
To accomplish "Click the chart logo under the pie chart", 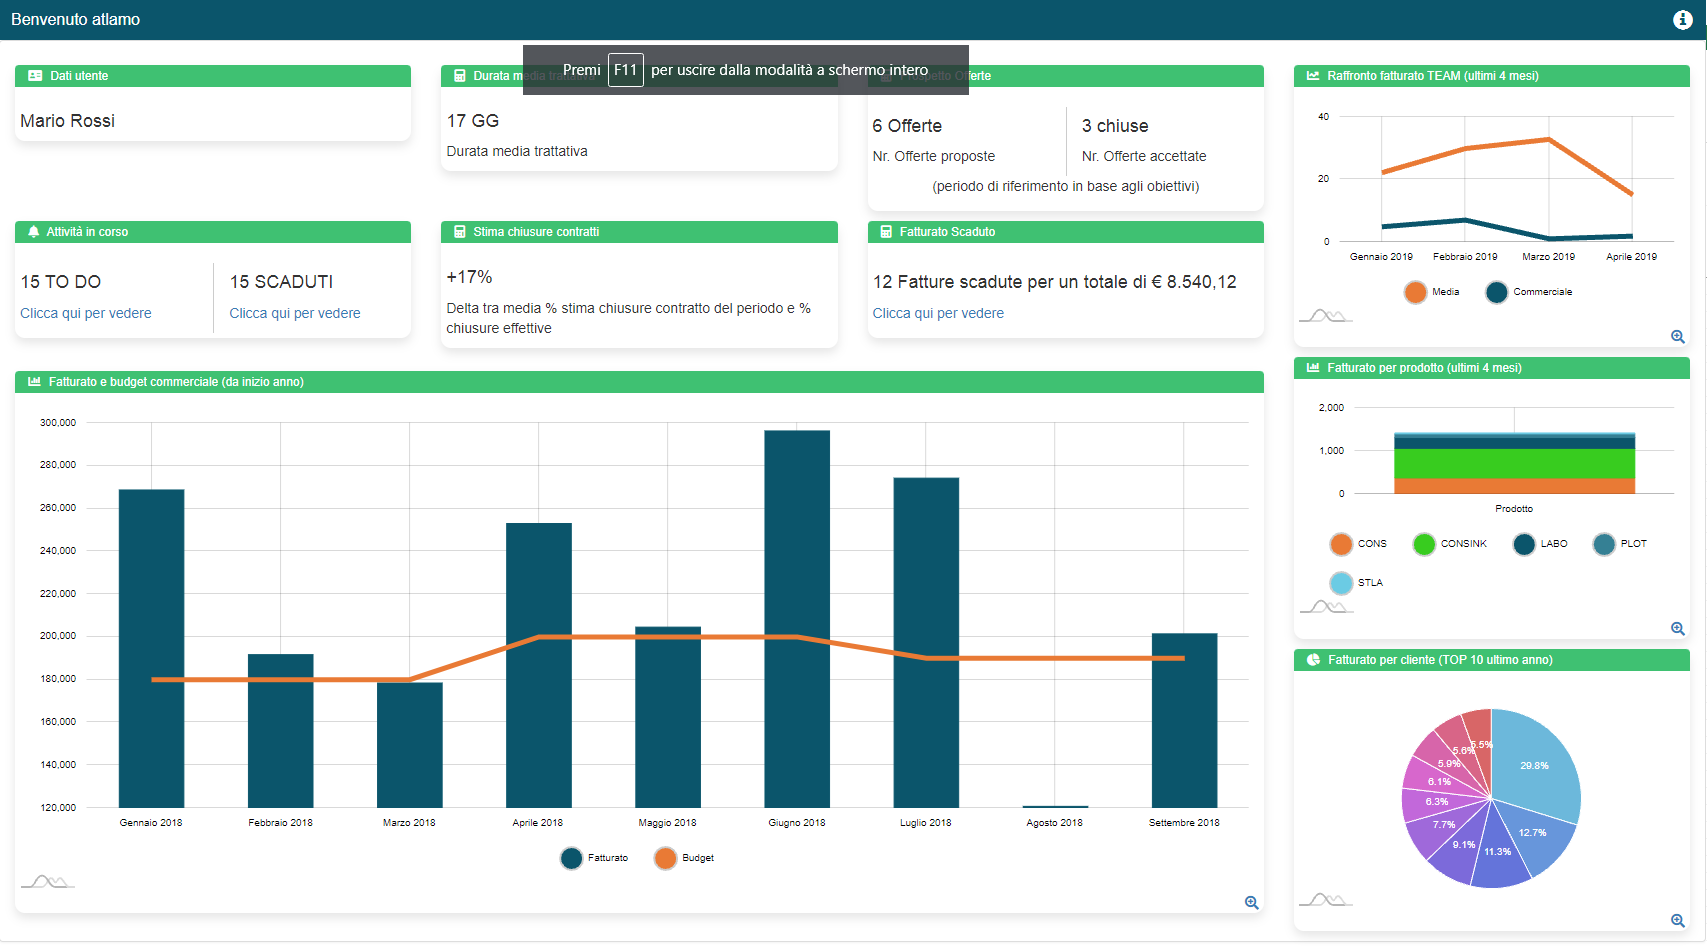I will 1326,899.
